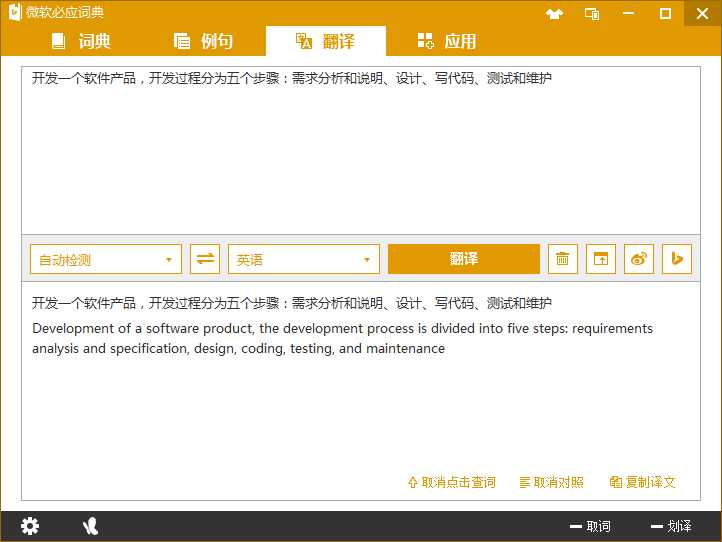The width and height of the screenshot is (722, 542).
Task: Toggle 取词 word capture
Action: point(590,526)
